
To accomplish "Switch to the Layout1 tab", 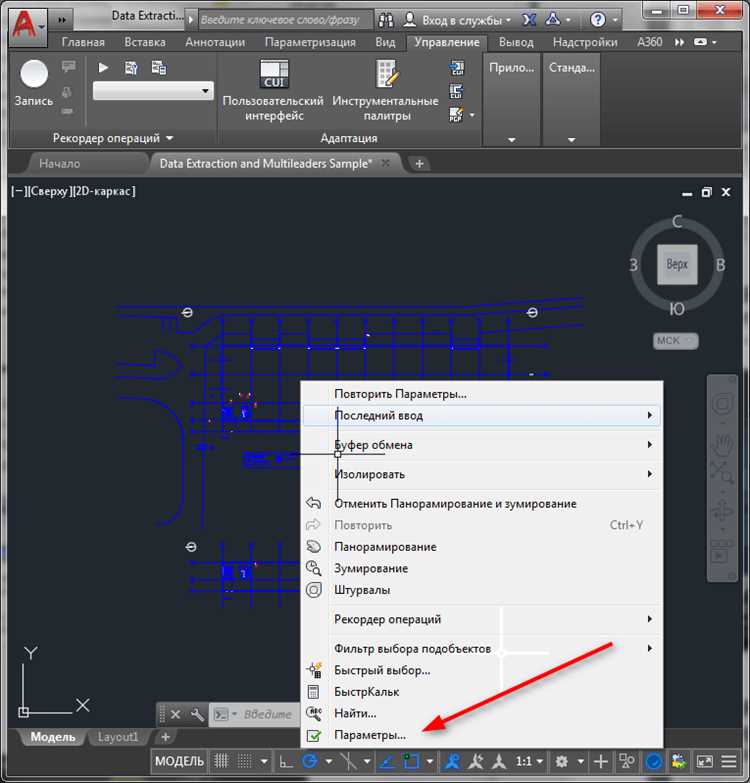I will (x=117, y=737).
